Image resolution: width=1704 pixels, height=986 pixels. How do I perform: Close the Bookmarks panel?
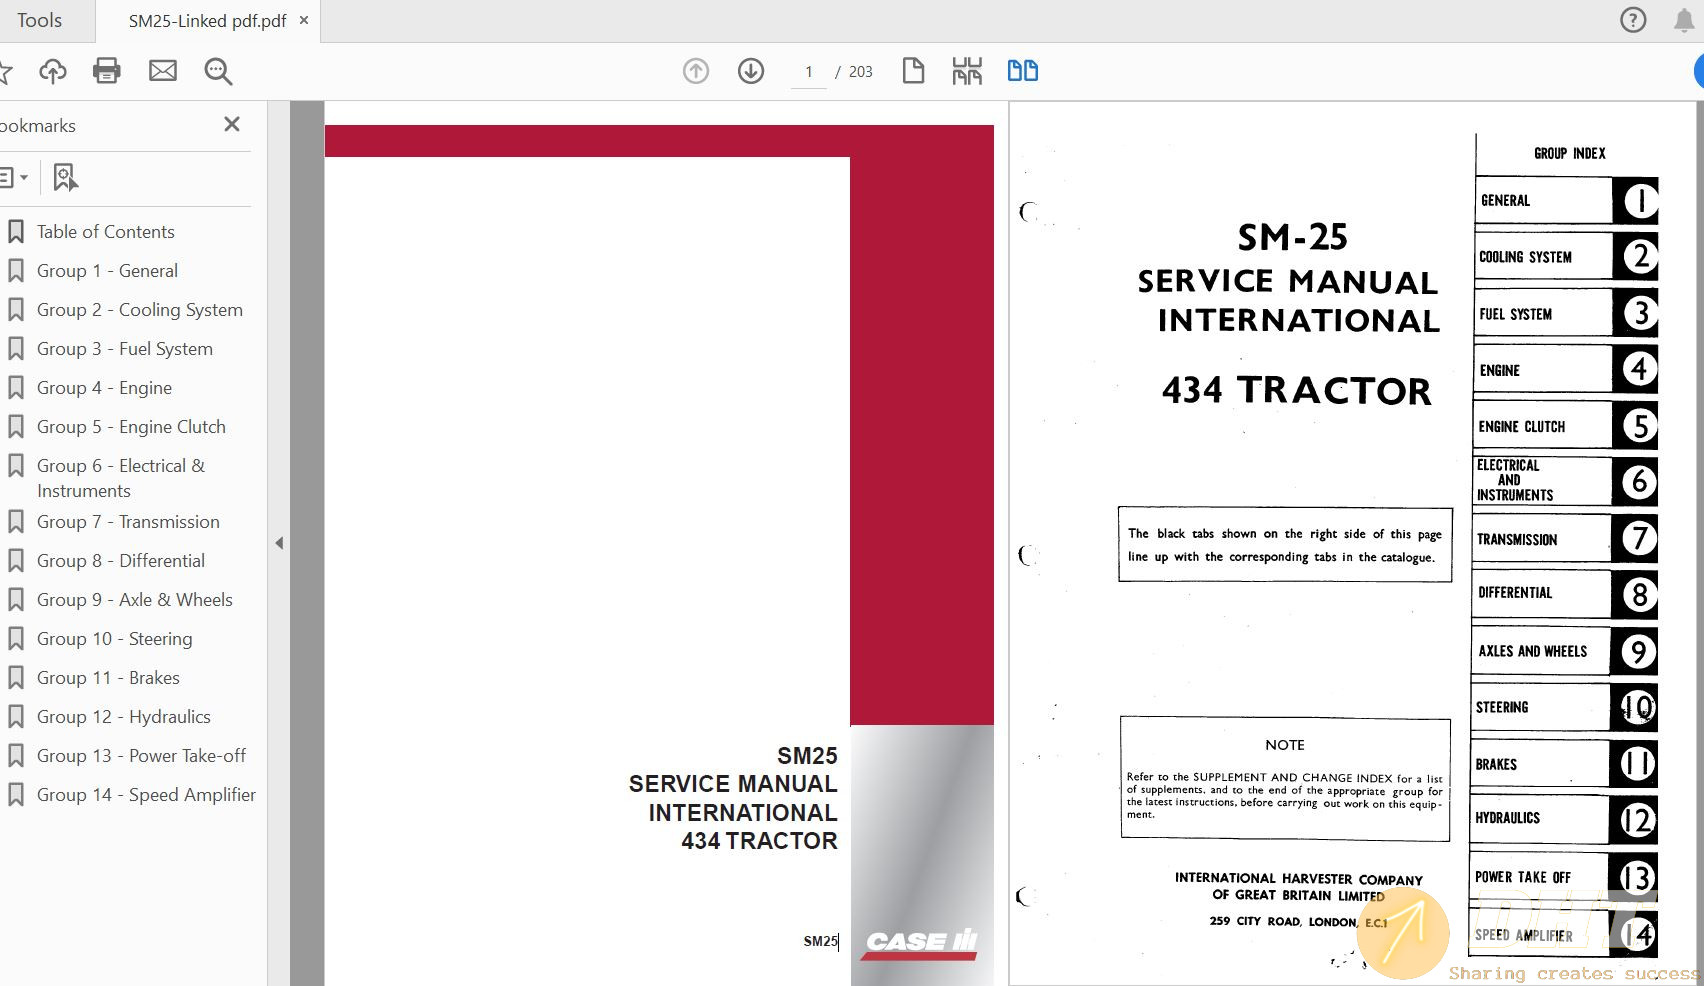[x=232, y=124]
